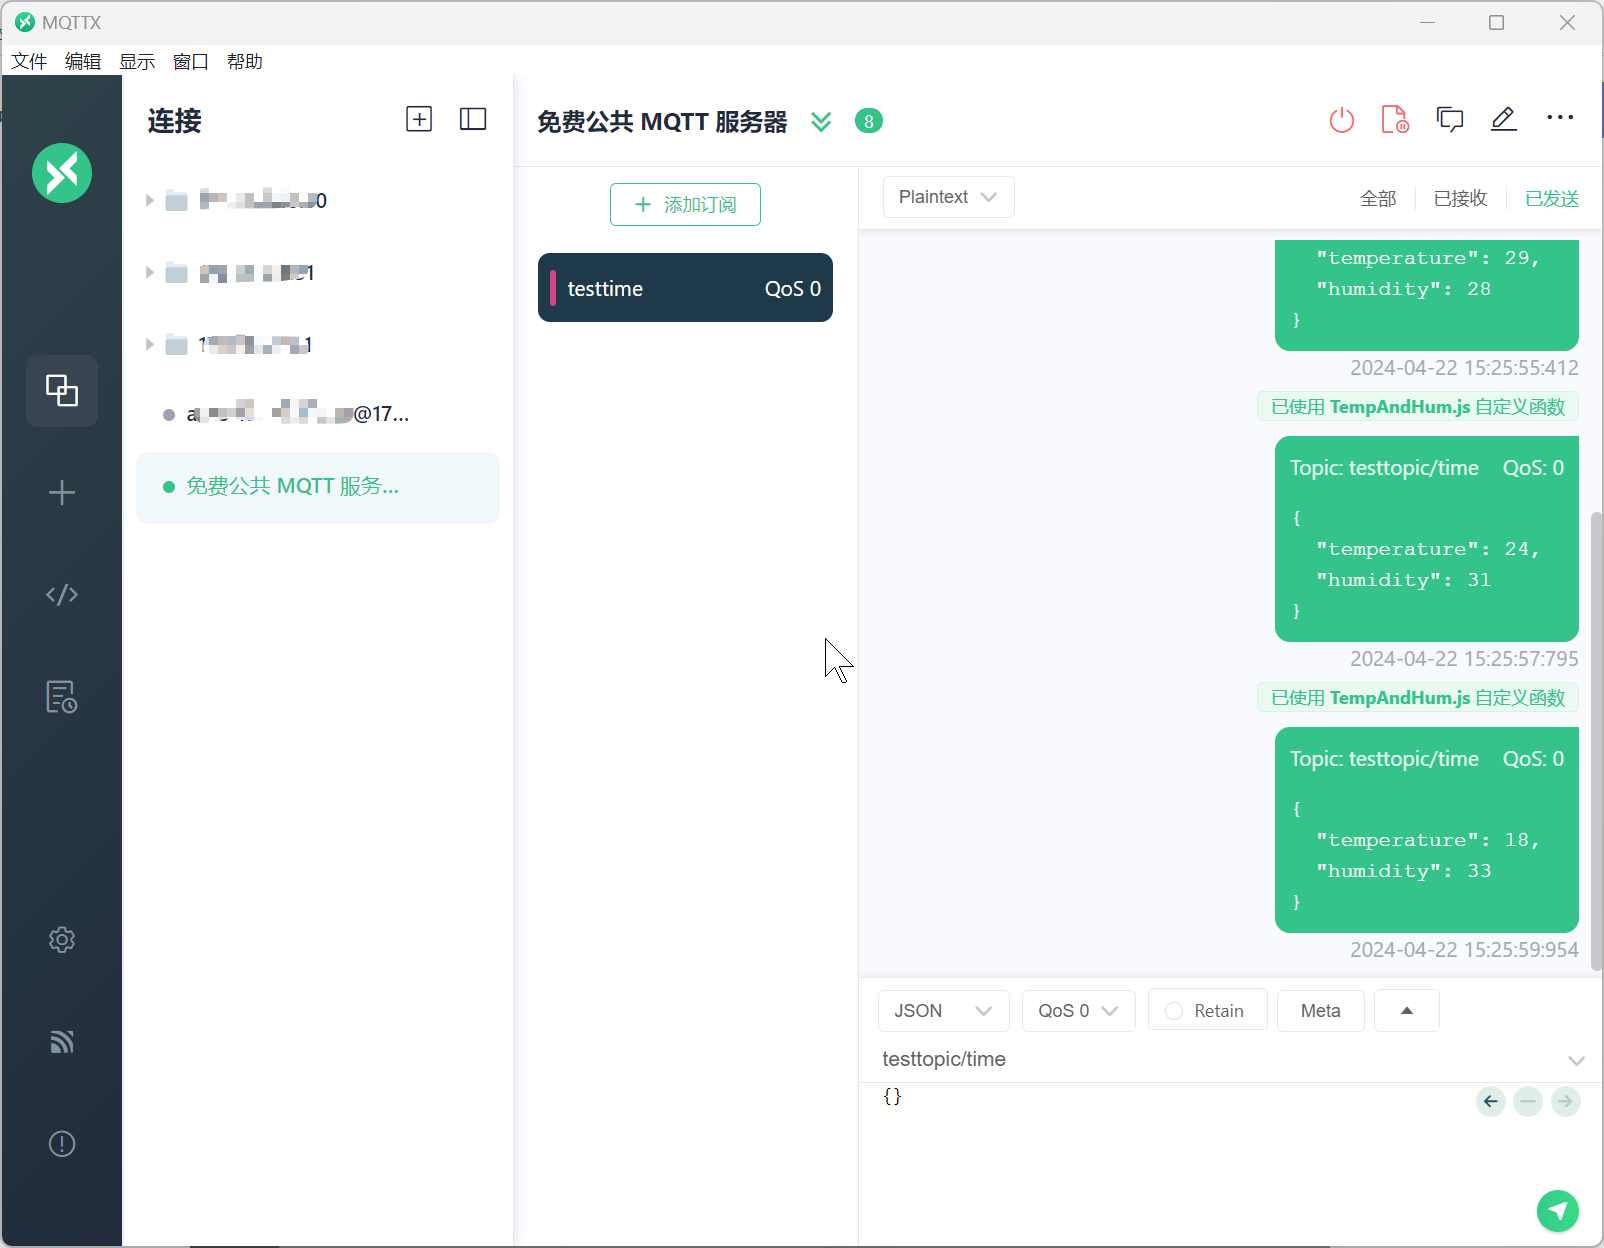Open the 显示 menu

coord(137,62)
